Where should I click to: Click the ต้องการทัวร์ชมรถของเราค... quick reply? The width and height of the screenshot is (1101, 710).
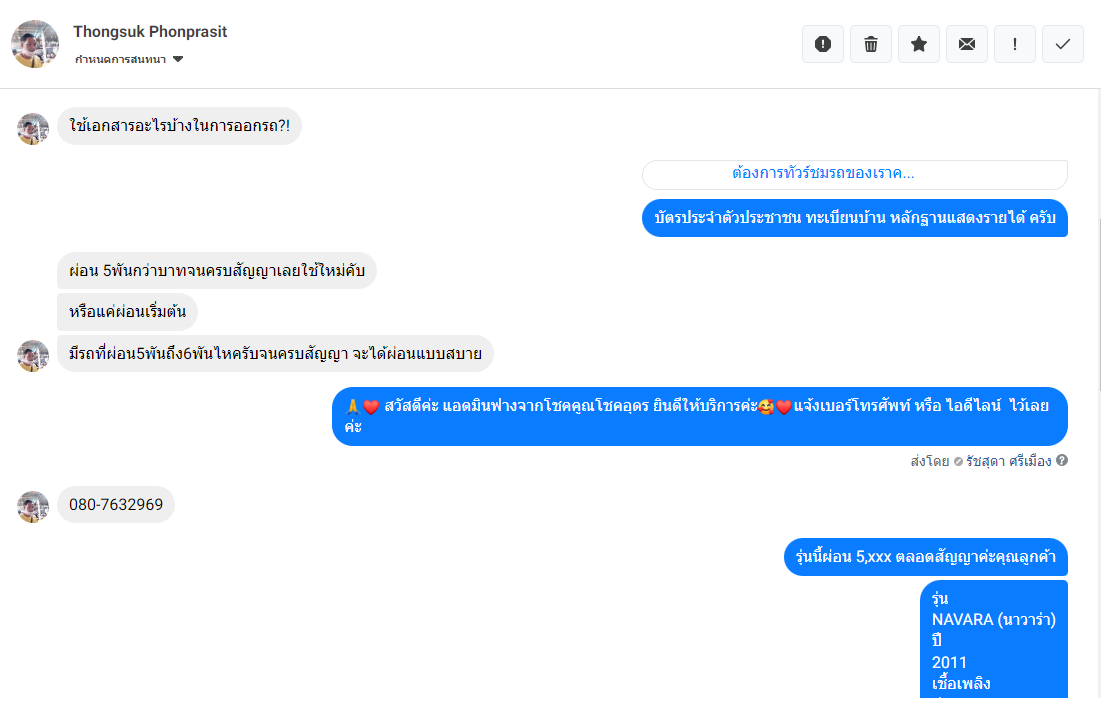[x=855, y=174]
